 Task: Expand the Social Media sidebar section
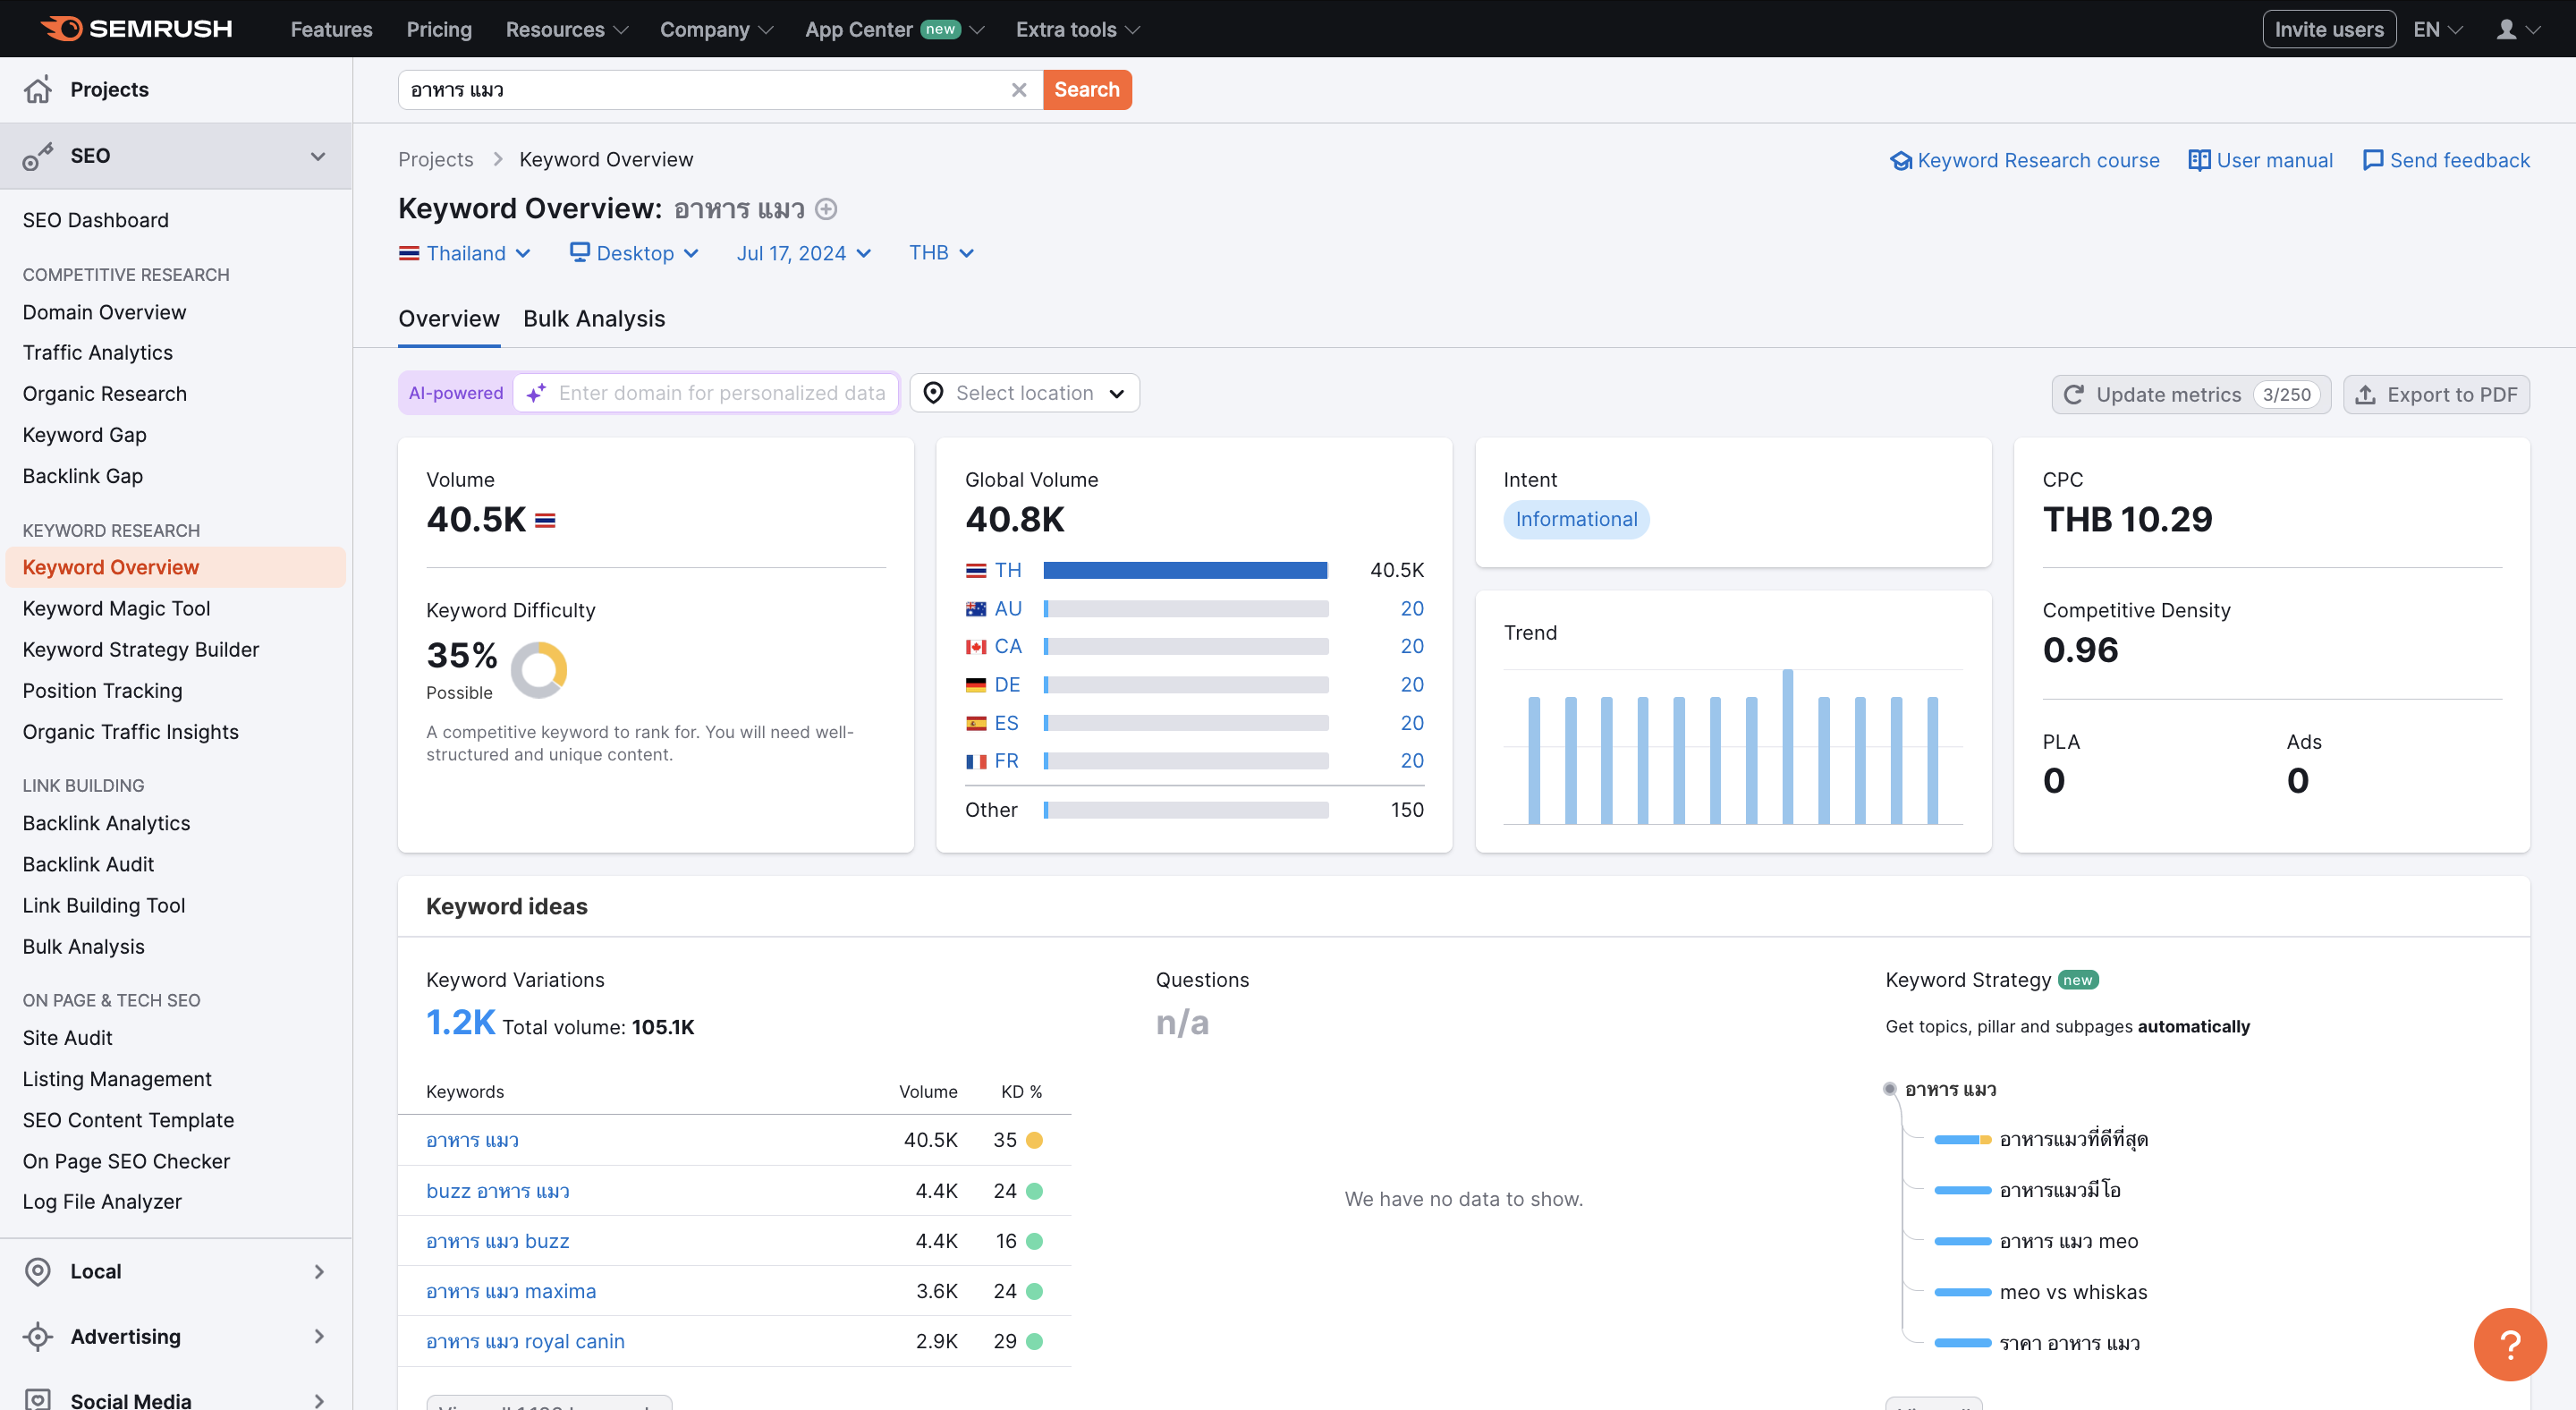(319, 1400)
